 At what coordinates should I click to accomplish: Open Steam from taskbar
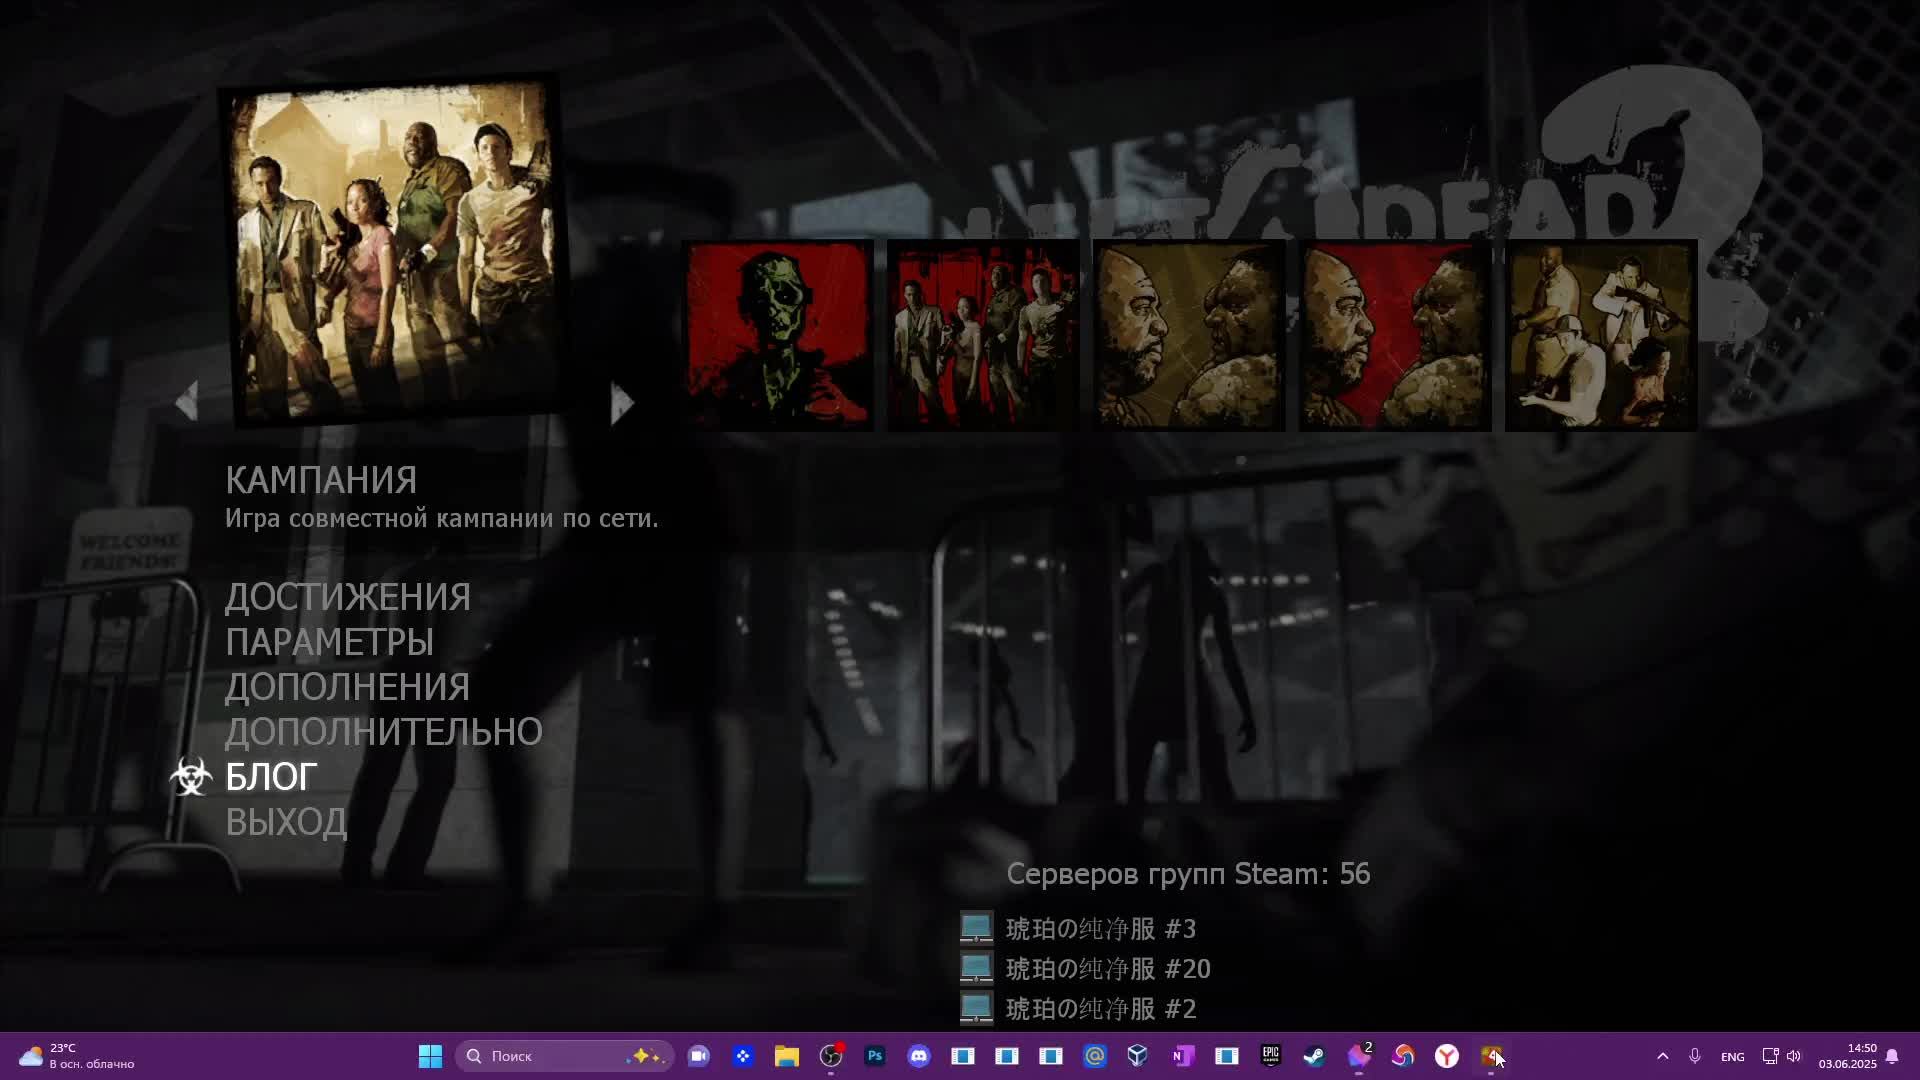tap(1314, 1056)
